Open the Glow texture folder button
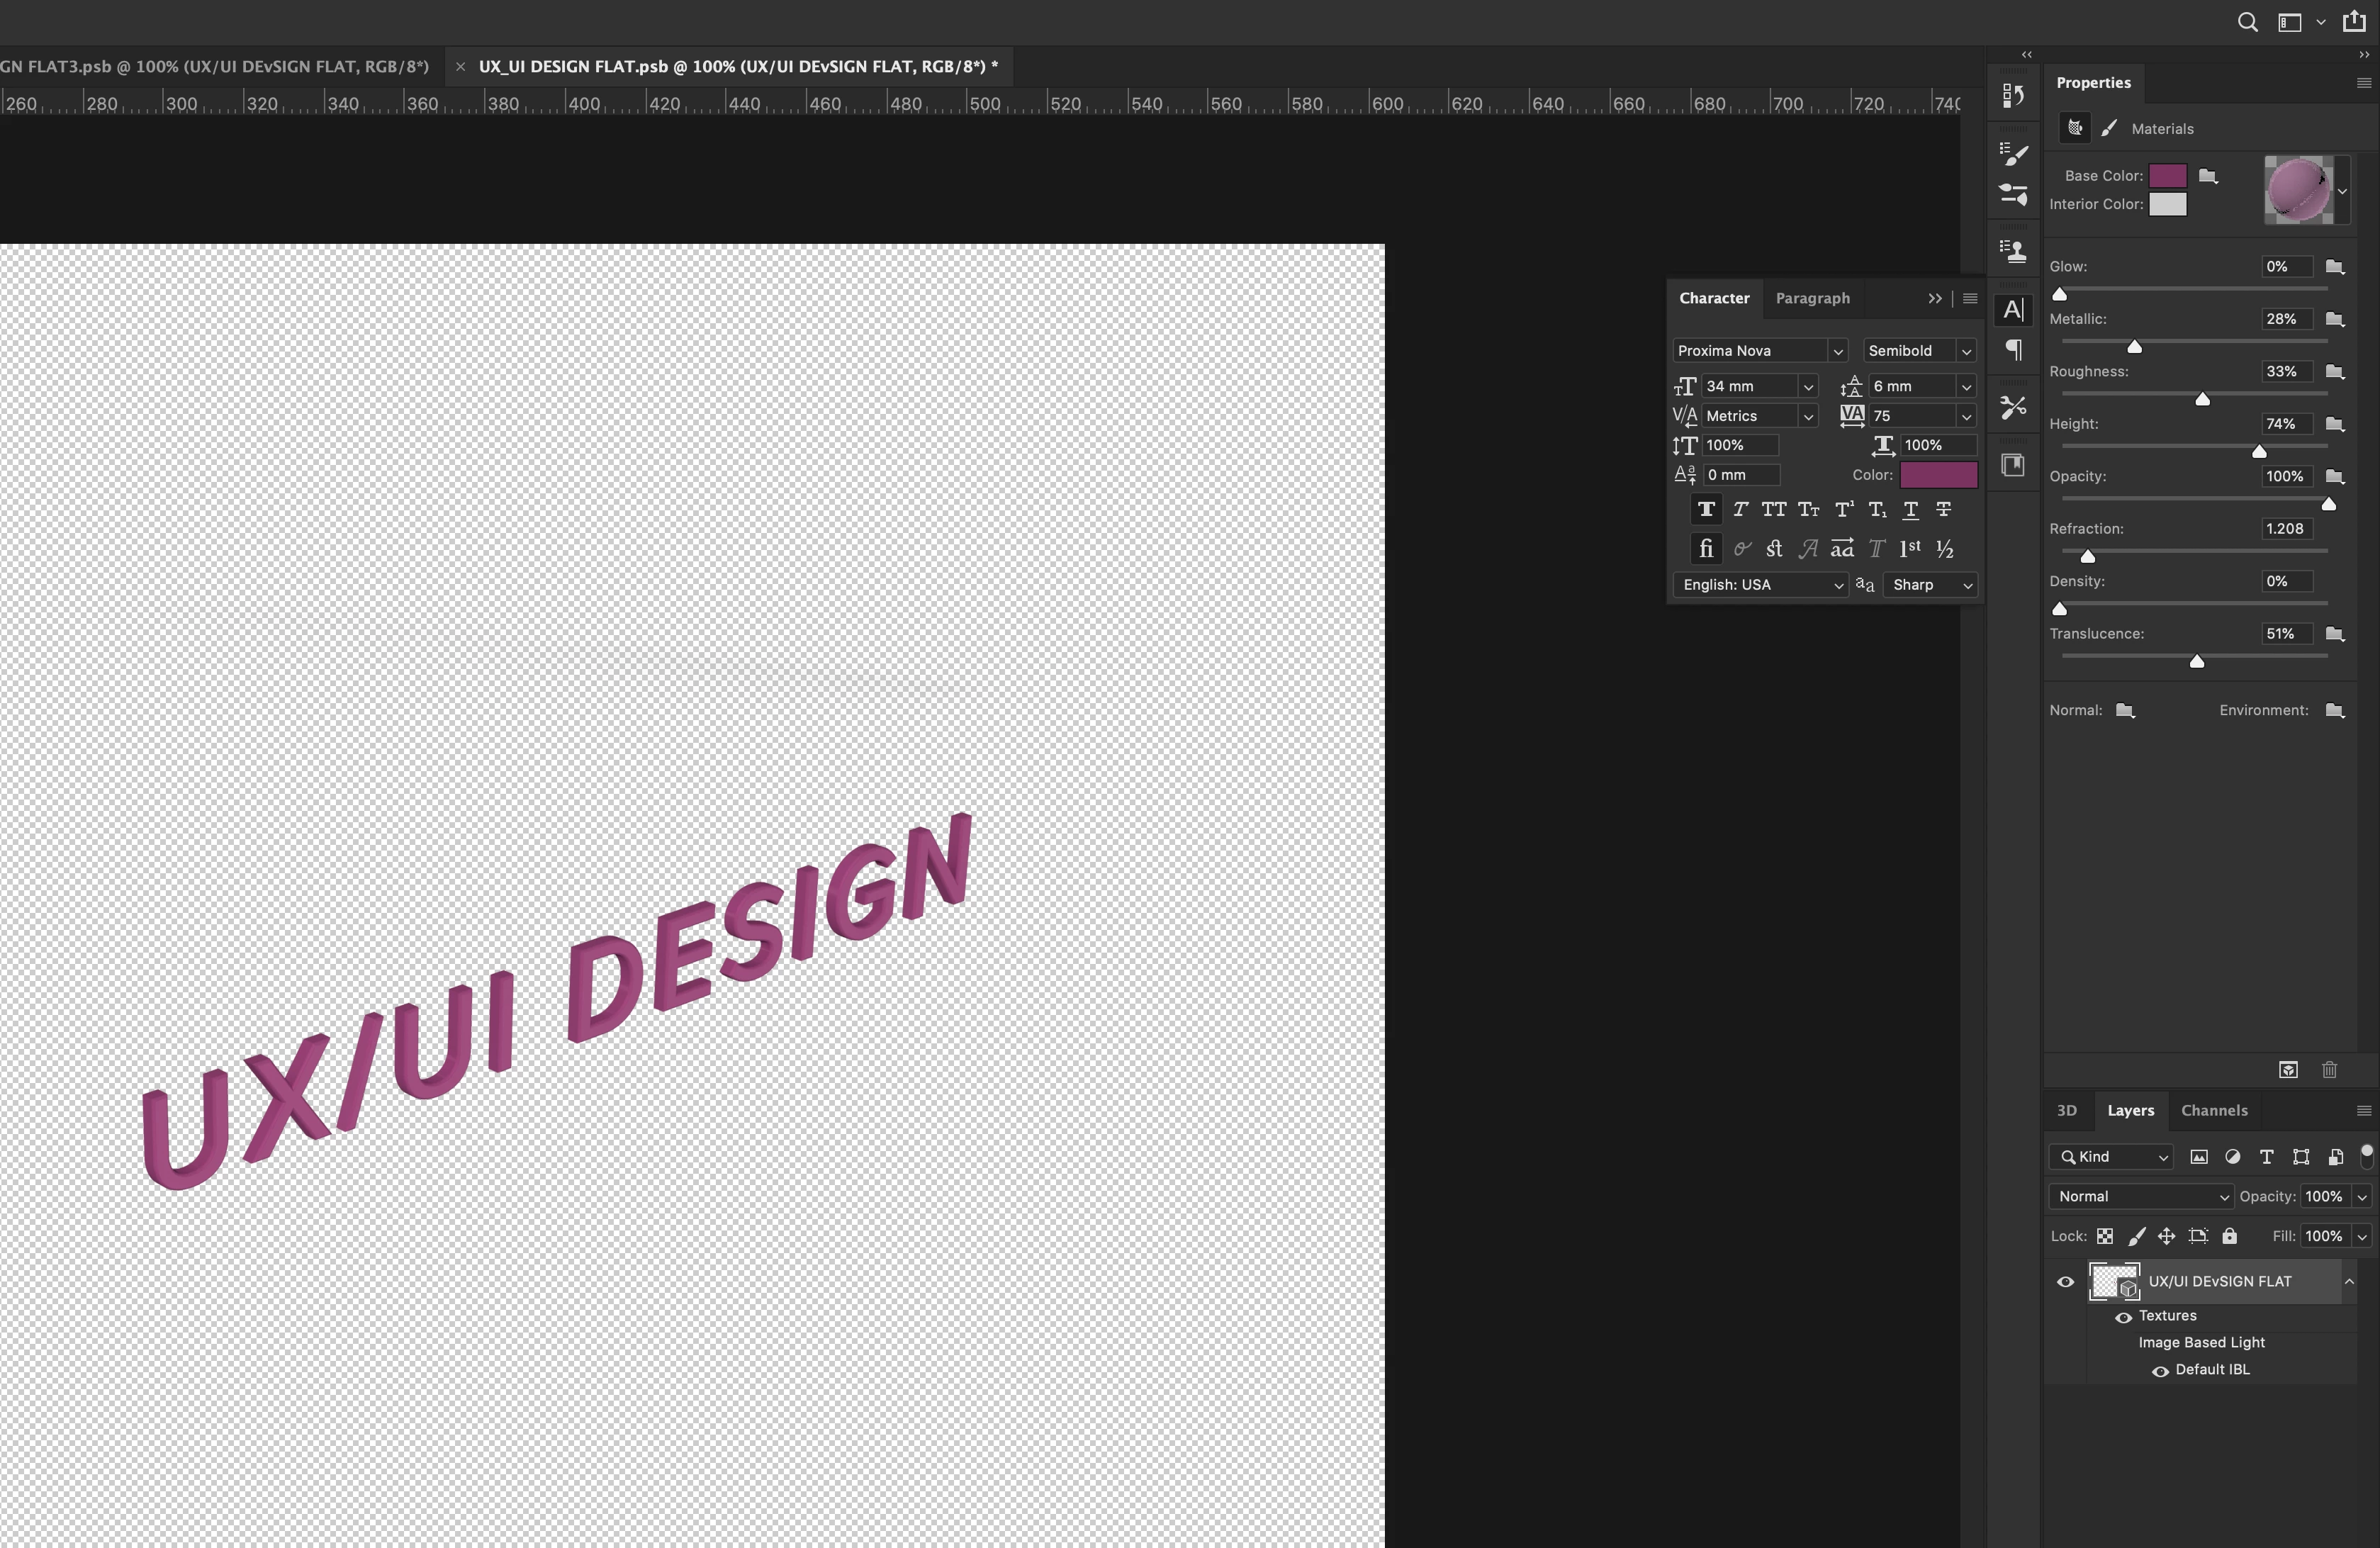Image resolution: width=2380 pixels, height=1548 pixels. (x=2334, y=267)
